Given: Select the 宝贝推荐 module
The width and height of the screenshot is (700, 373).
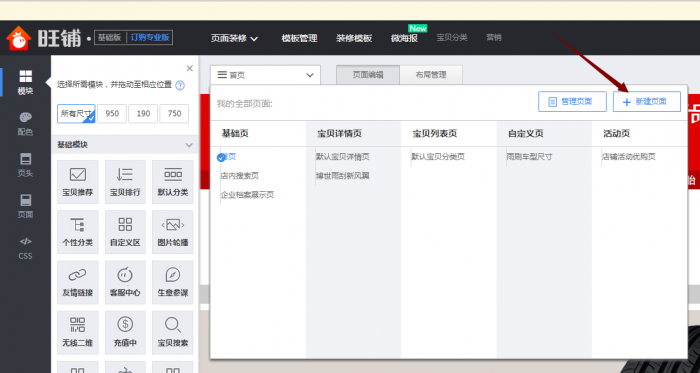Looking at the screenshot, I should coord(78,182).
